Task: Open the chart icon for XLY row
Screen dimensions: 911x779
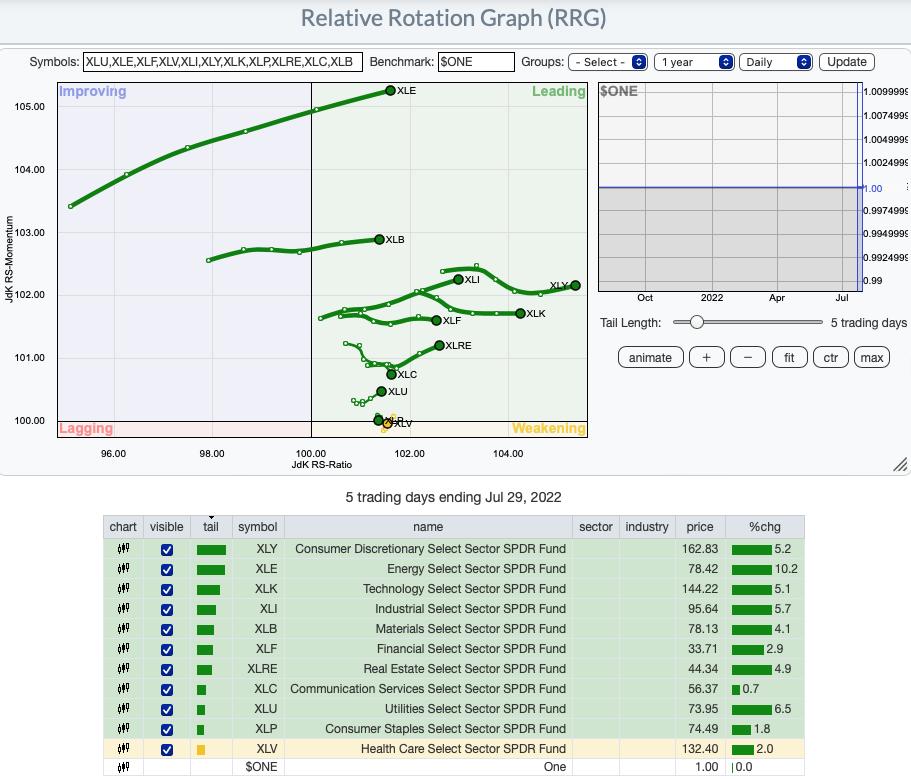Action: [123, 549]
